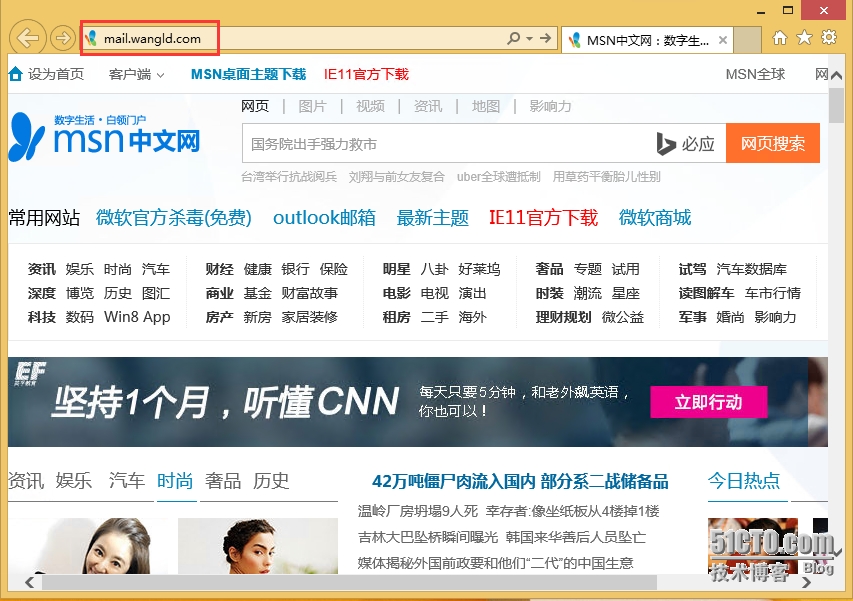
Task: Open the 财富故事 category link
Action: (310, 293)
